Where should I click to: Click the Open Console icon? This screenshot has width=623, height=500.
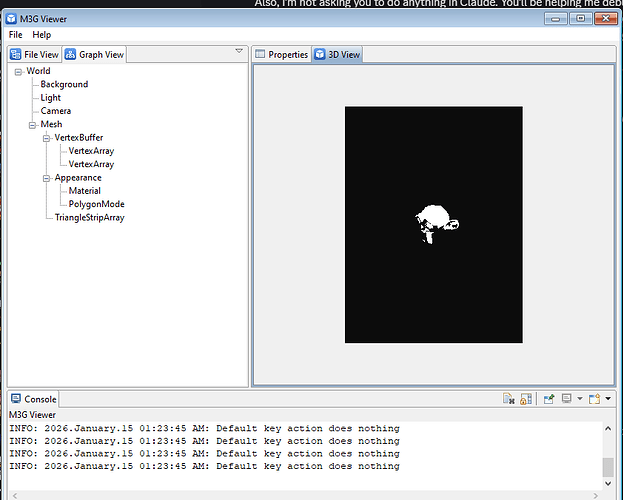[x=594, y=399]
